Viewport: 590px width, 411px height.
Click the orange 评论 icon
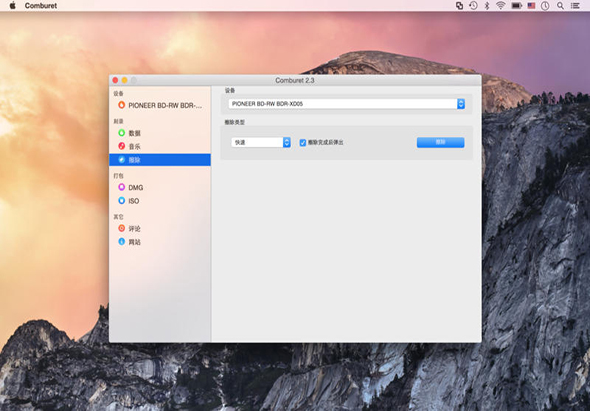(x=122, y=228)
